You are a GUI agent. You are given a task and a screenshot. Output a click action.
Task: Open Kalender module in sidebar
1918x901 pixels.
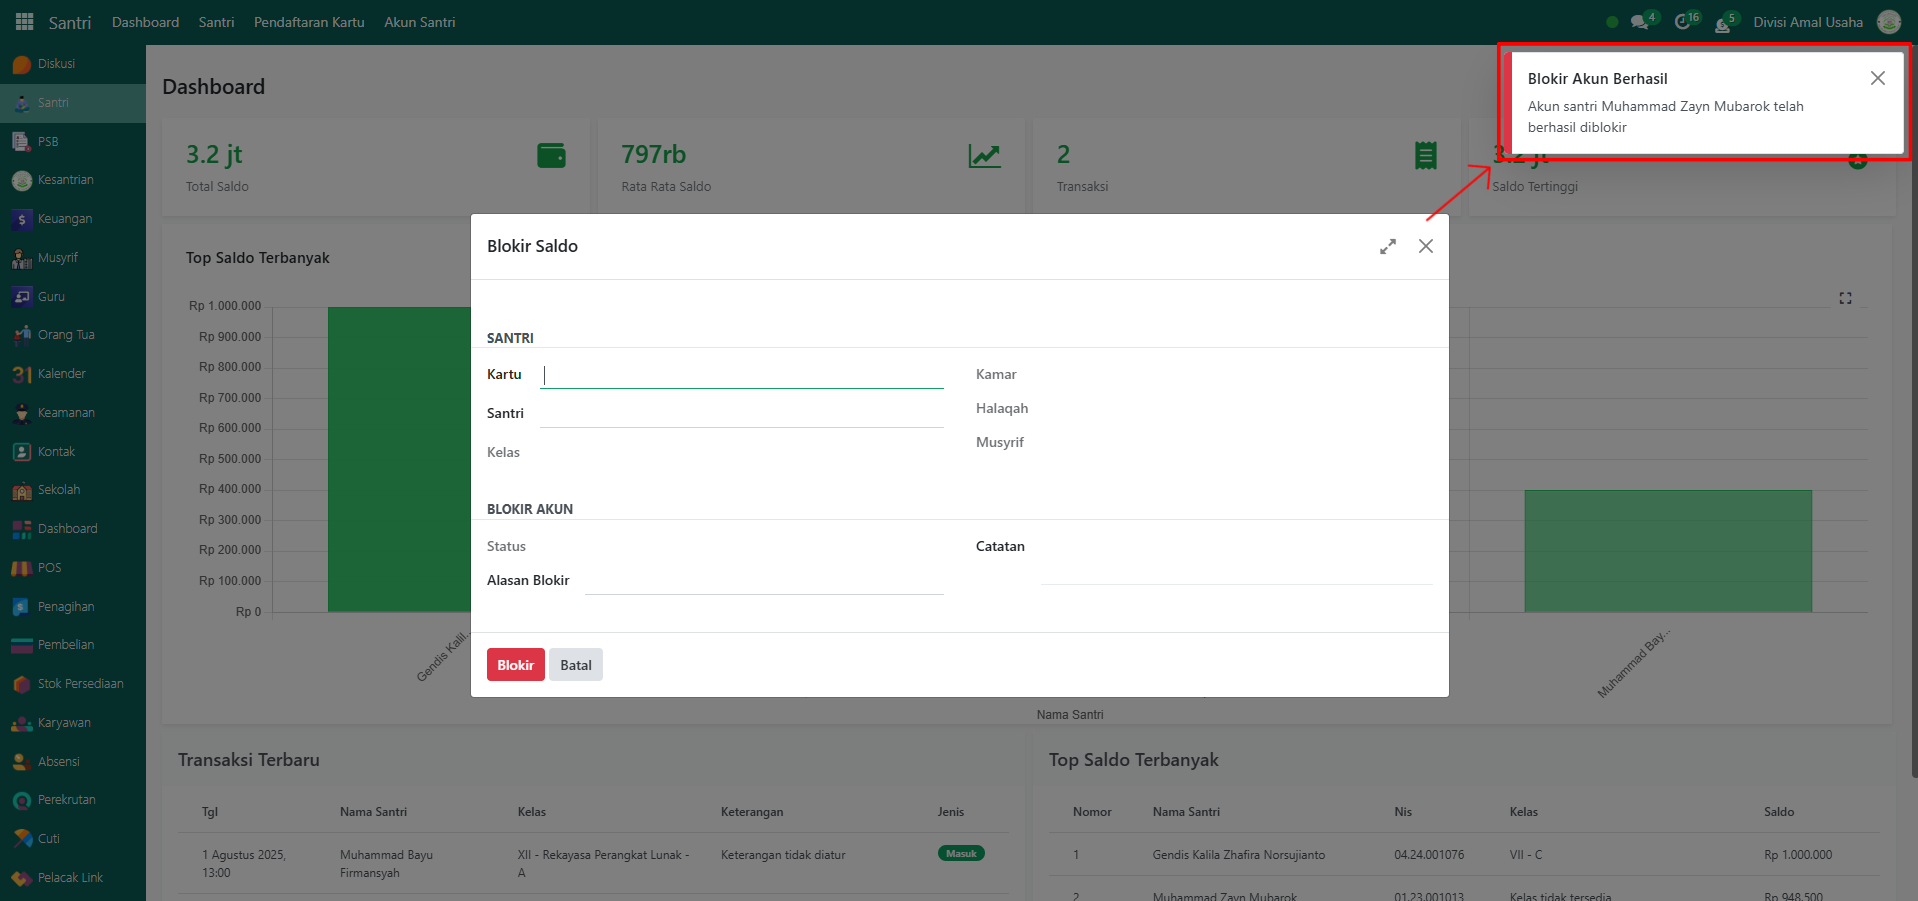coord(61,374)
